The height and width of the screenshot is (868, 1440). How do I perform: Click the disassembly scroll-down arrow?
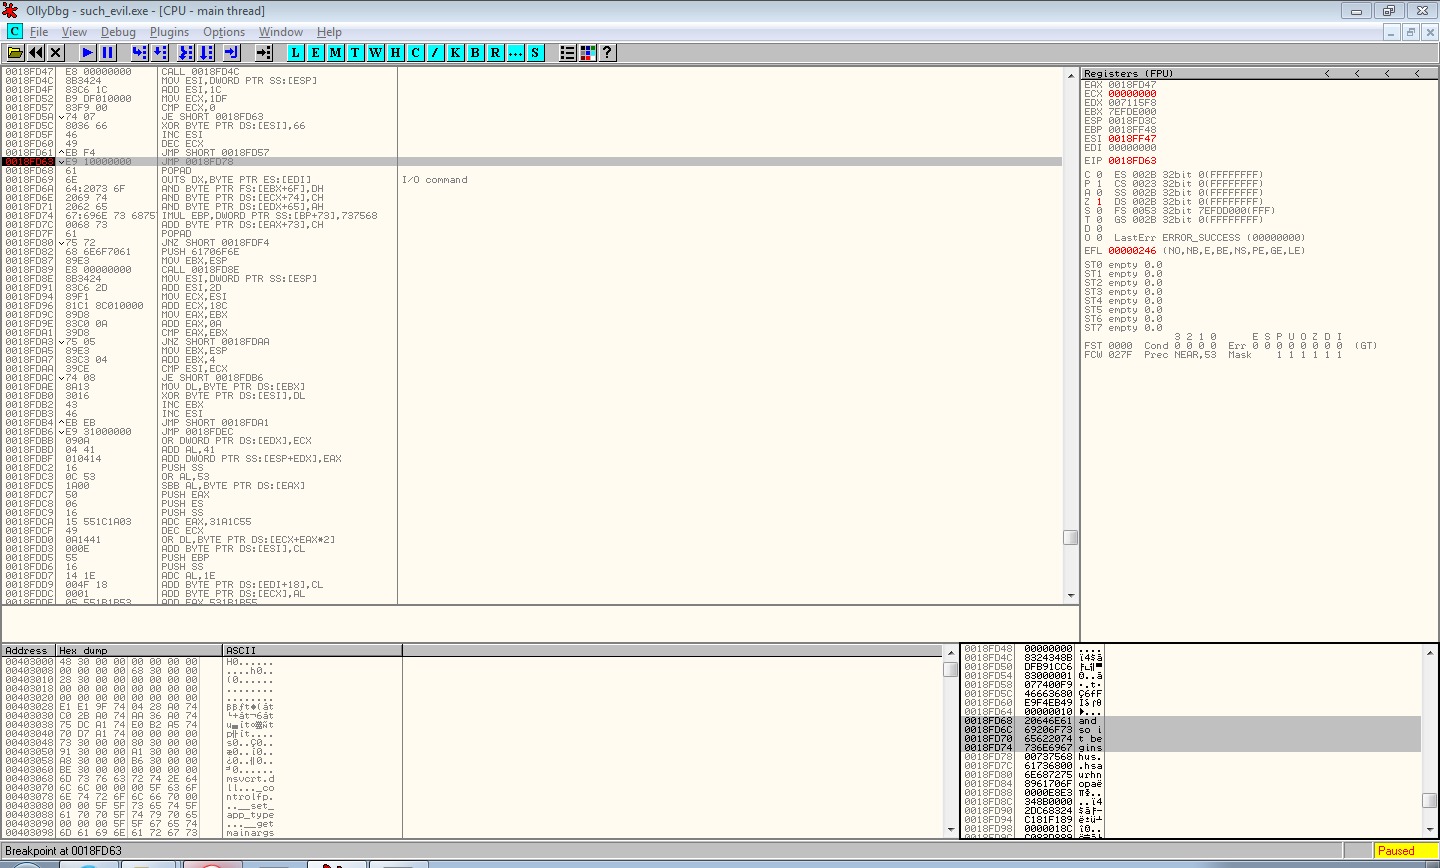1070,596
